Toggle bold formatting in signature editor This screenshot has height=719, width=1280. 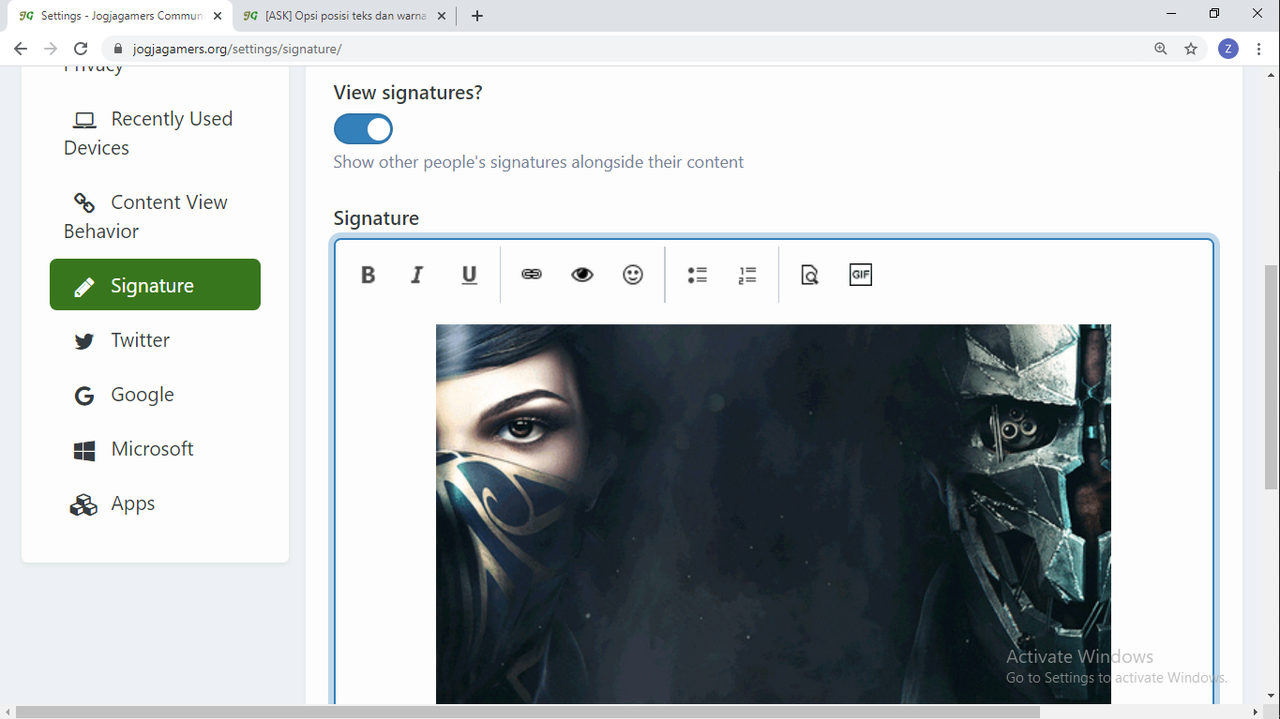coord(368,275)
